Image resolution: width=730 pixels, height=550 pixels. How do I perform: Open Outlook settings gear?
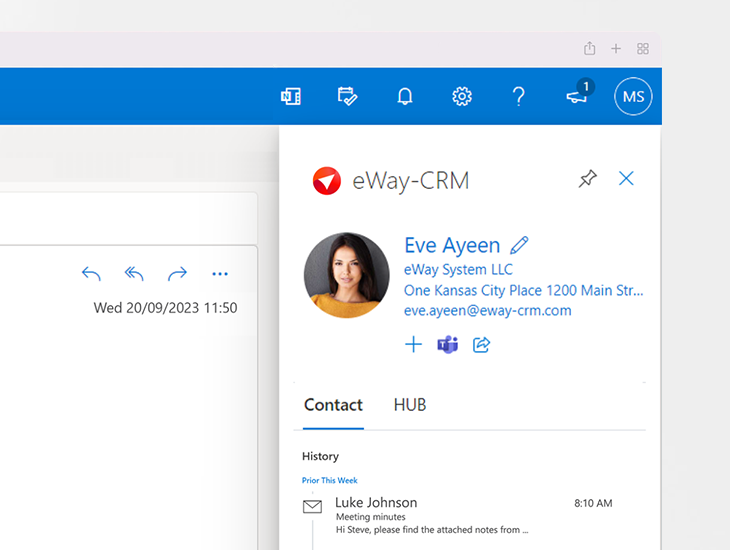[x=462, y=96]
